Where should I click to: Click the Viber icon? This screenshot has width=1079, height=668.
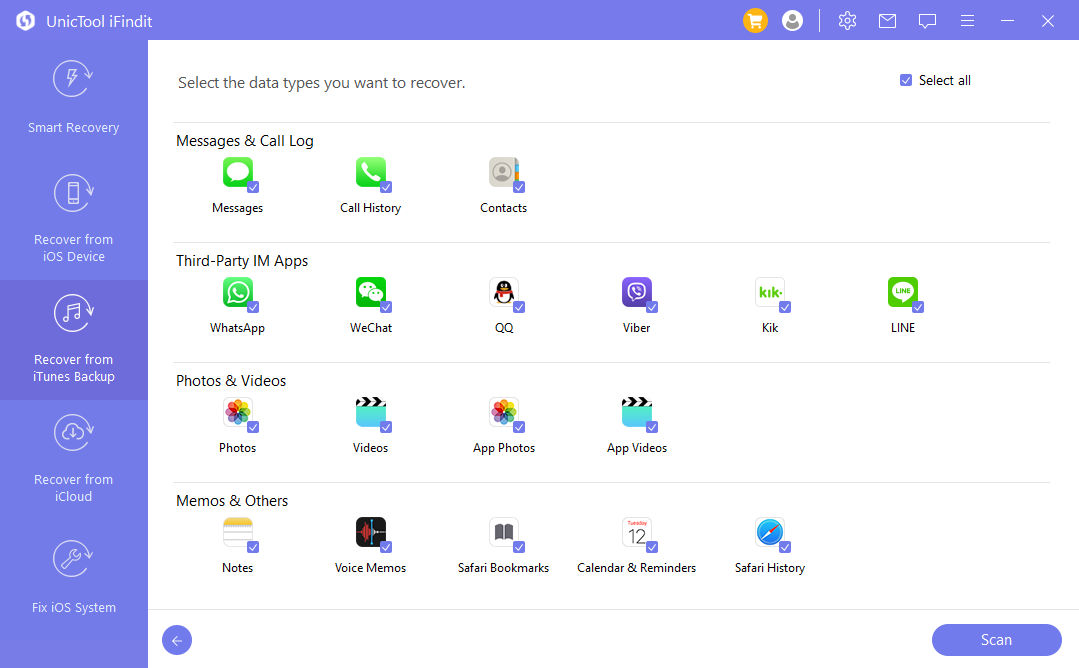click(637, 292)
